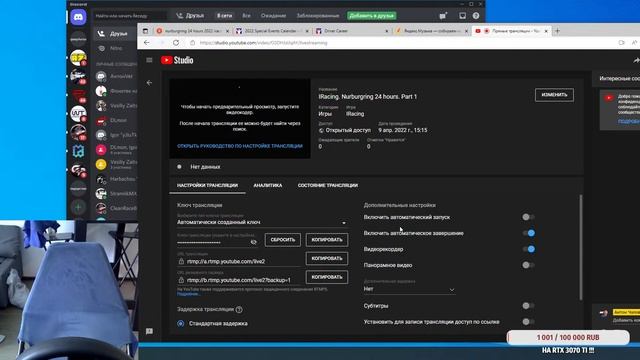The image size is (640, 360).
Task: Toggle Включить автоматическое завершение switch
Action: pyautogui.click(x=529, y=233)
